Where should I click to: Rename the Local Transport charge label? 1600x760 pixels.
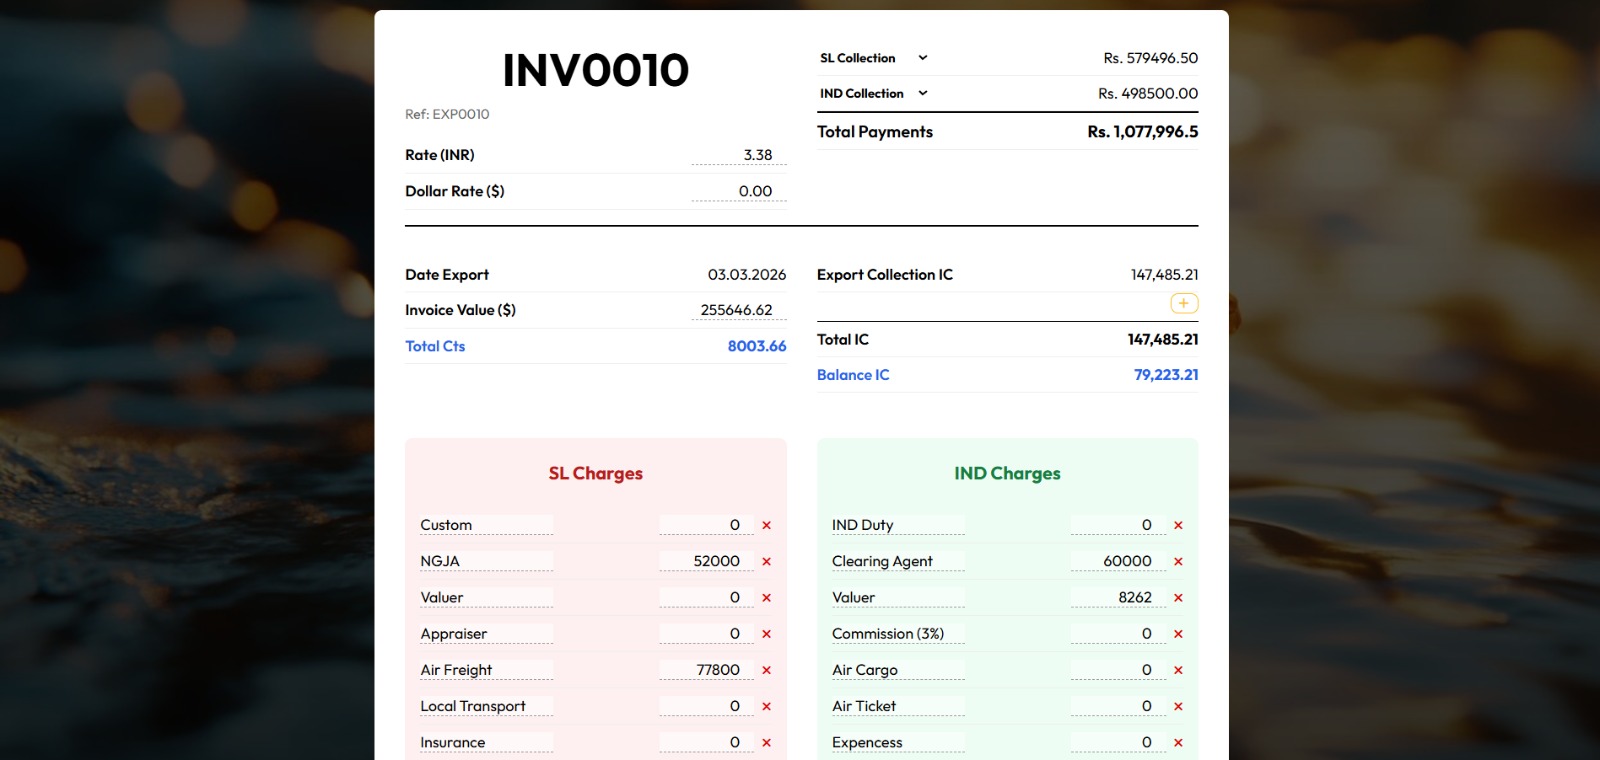pos(486,706)
